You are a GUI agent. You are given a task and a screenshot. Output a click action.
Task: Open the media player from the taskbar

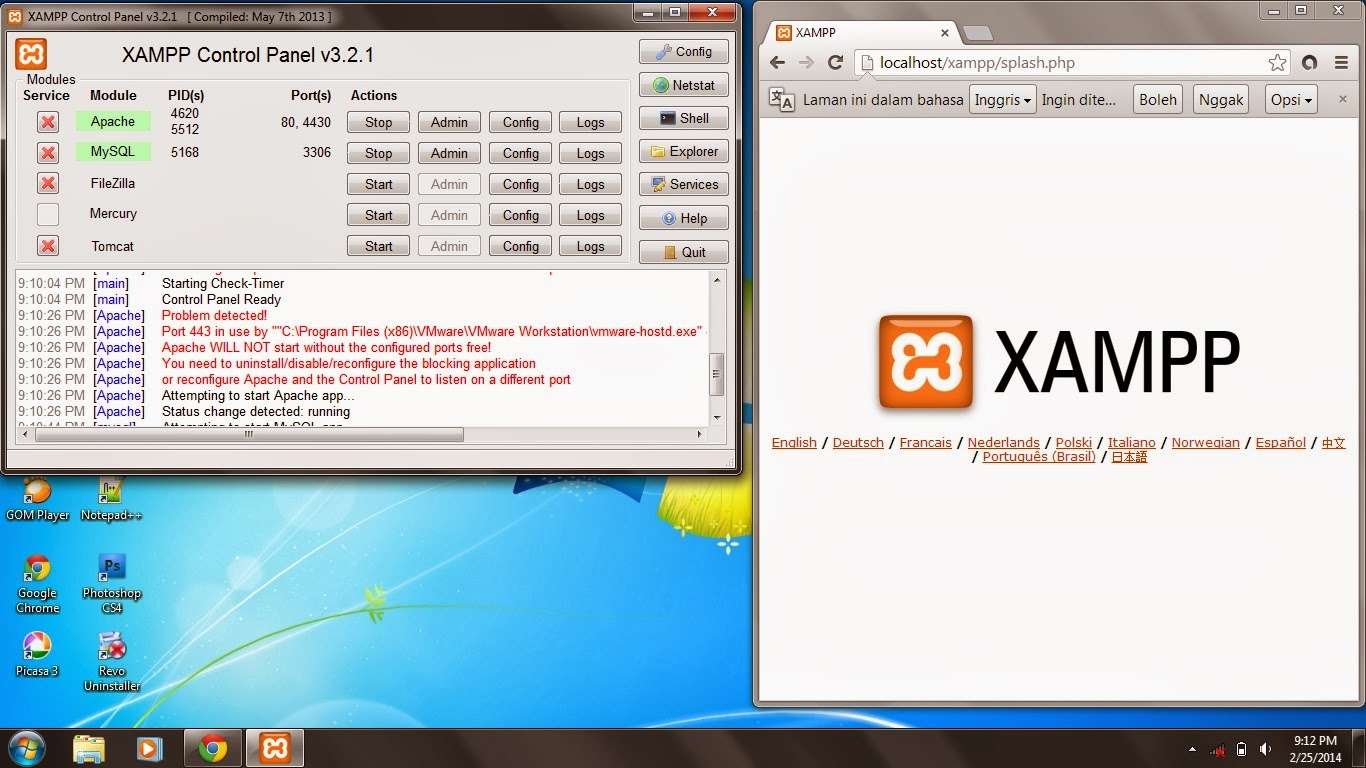click(149, 748)
